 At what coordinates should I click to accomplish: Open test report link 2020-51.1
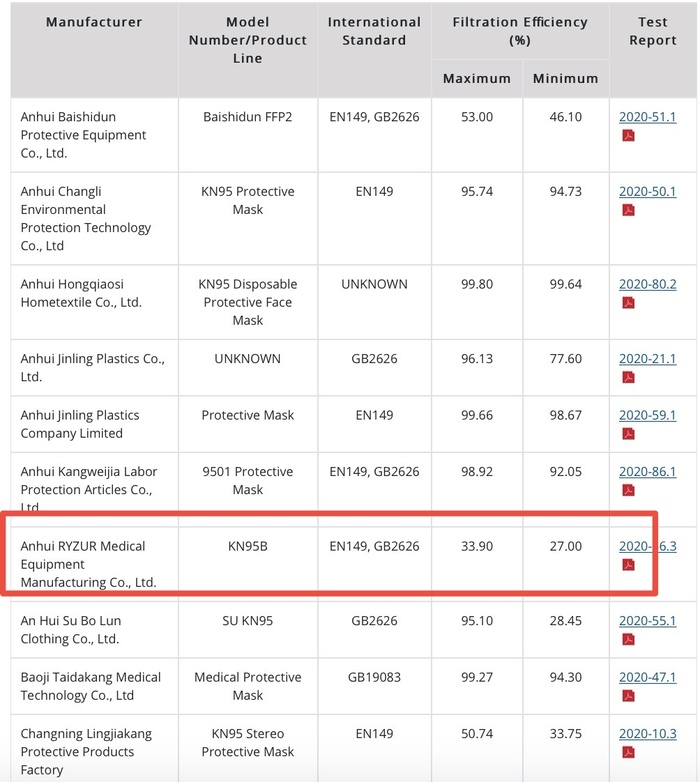[x=648, y=117]
